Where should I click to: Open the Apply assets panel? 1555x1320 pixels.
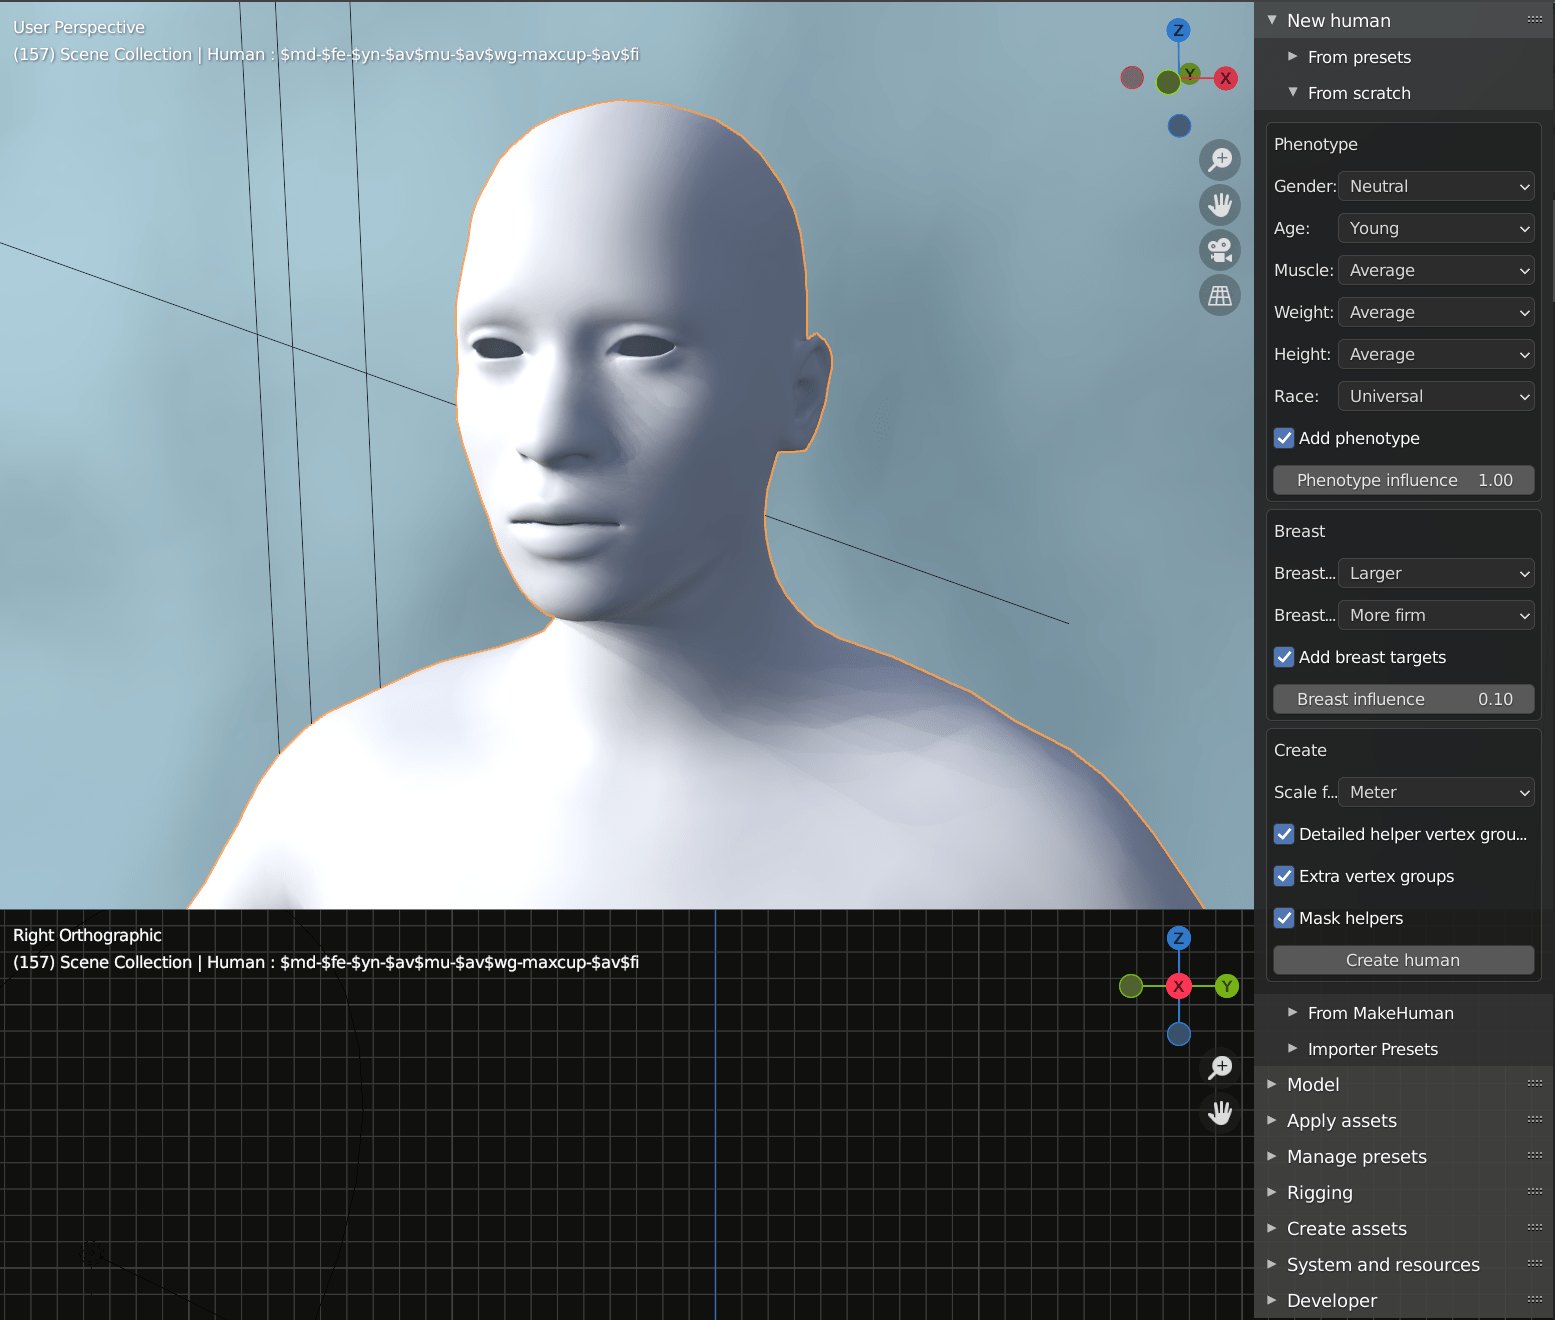click(x=1341, y=1120)
